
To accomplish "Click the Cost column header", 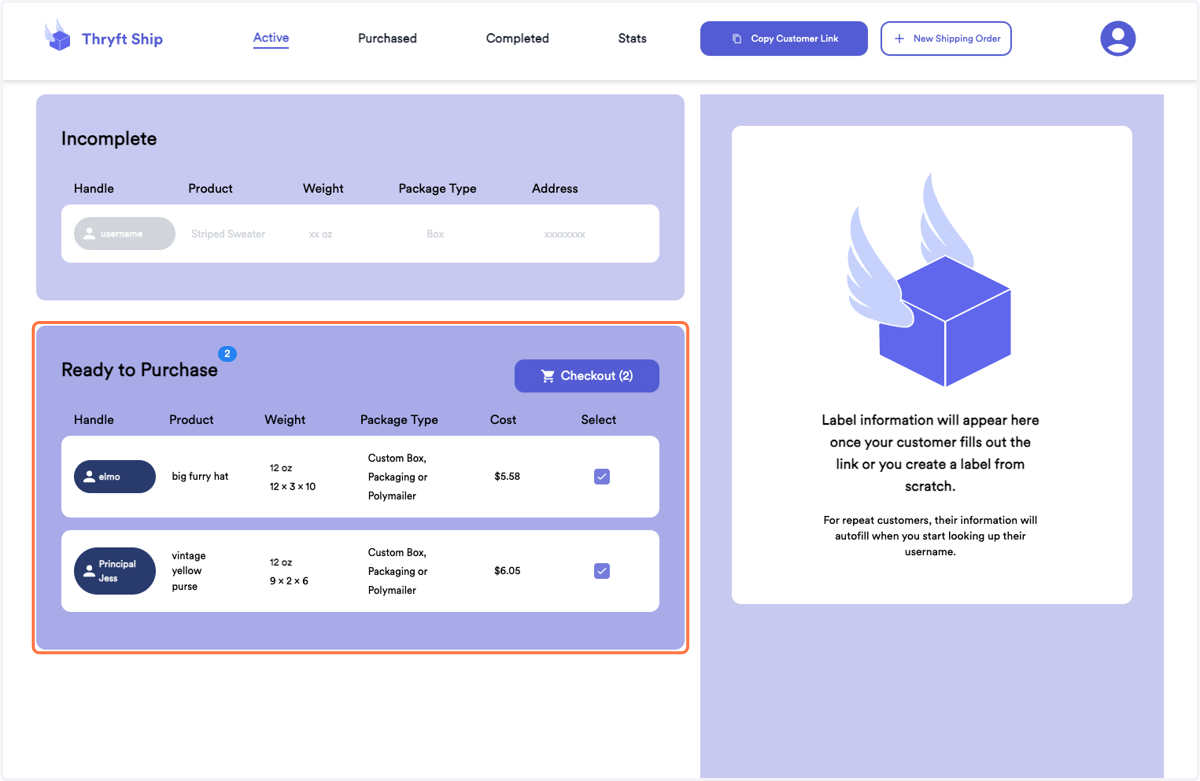I will tap(503, 420).
